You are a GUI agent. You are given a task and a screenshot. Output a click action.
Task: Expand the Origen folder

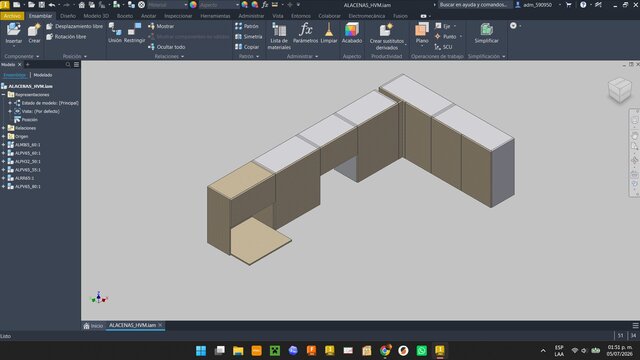[x=3, y=136]
